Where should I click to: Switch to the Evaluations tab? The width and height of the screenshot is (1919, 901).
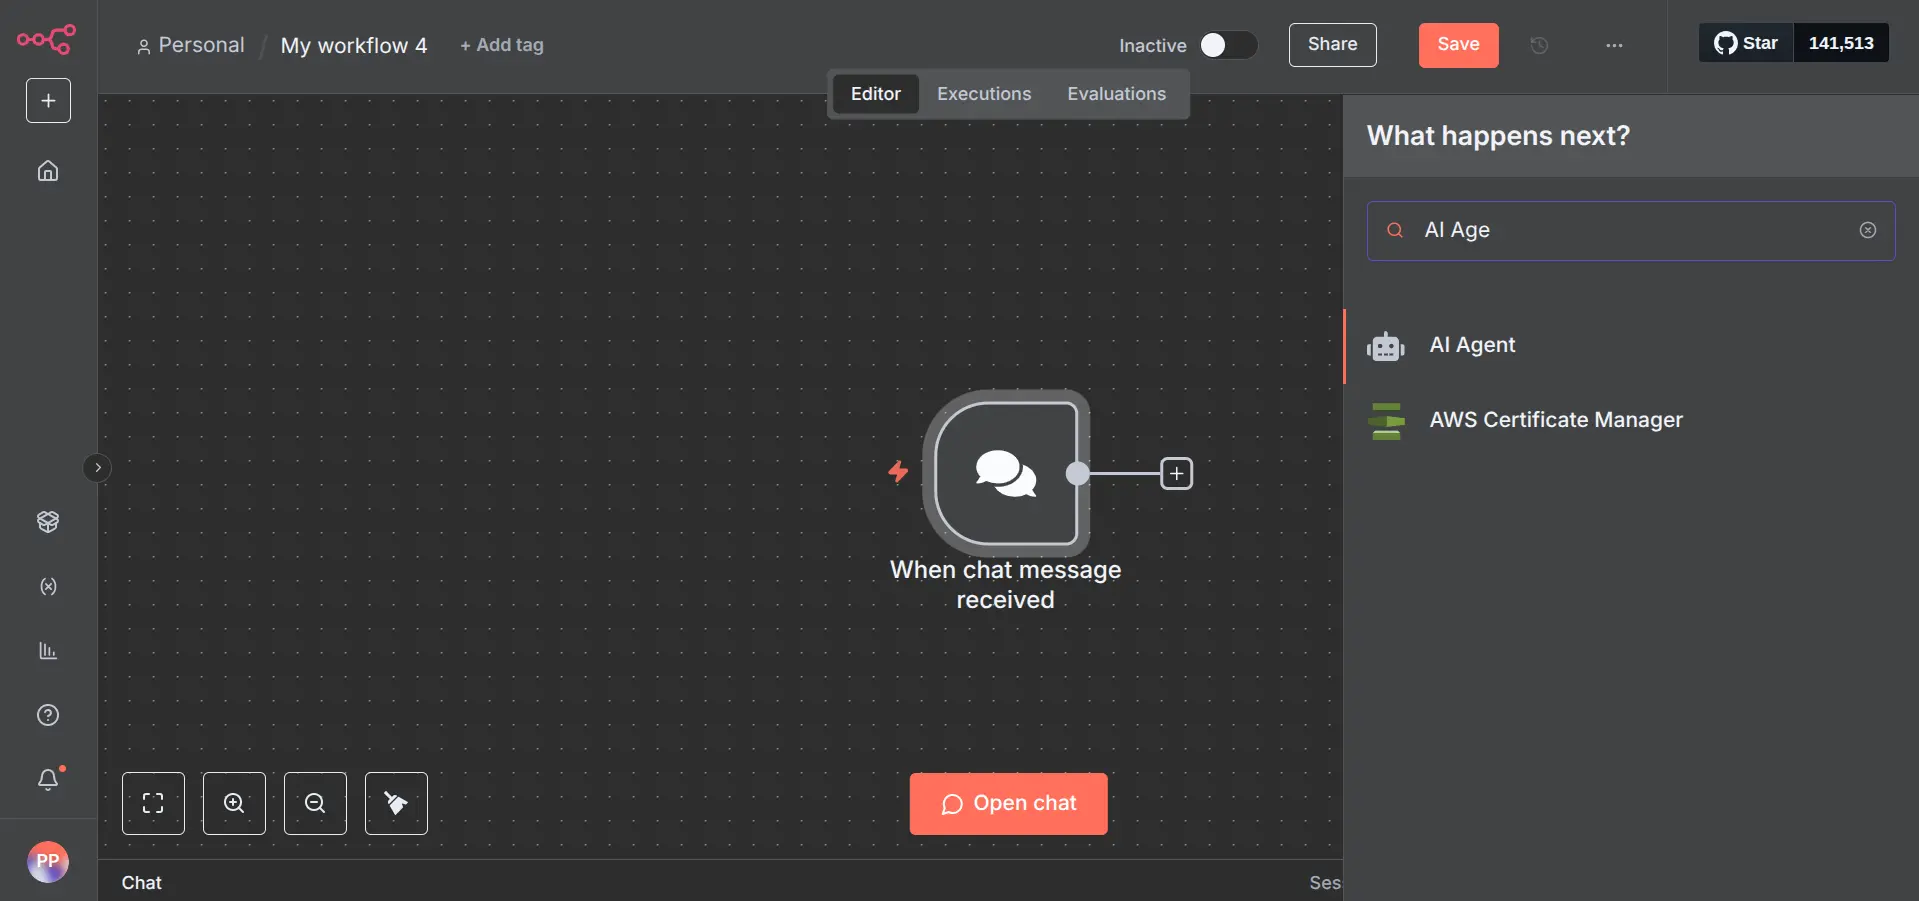[x=1116, y=94]
